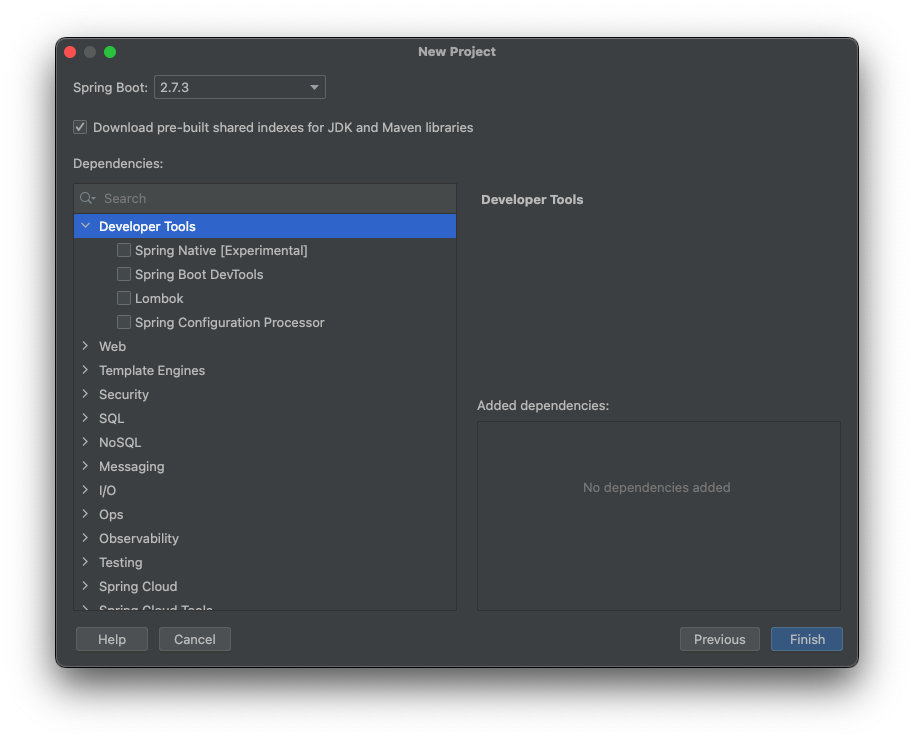Expand the Testing category chevron
914x741 pixels.
[x=86, y=561]
